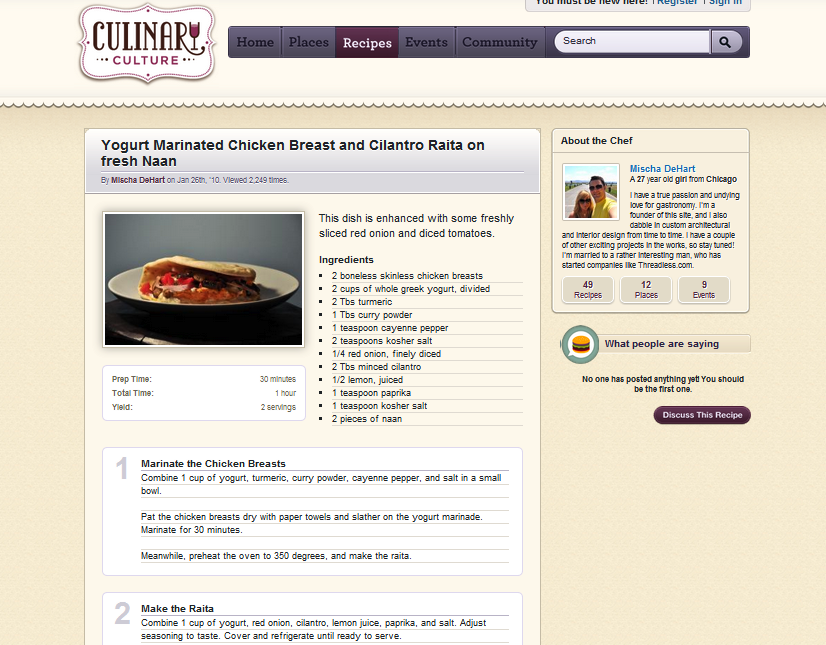View the chef's 49 Recipes
This screenshot has width=826, height=645.
[588, 290]
